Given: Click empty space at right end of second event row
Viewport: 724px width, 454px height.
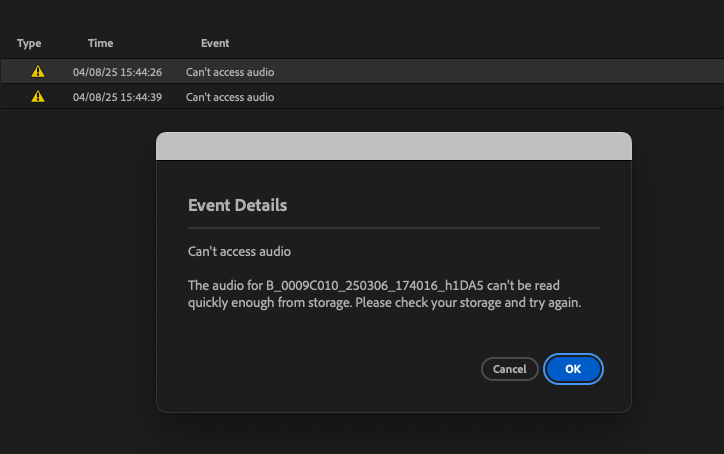Looking at the screenshot, I should 650,97.
